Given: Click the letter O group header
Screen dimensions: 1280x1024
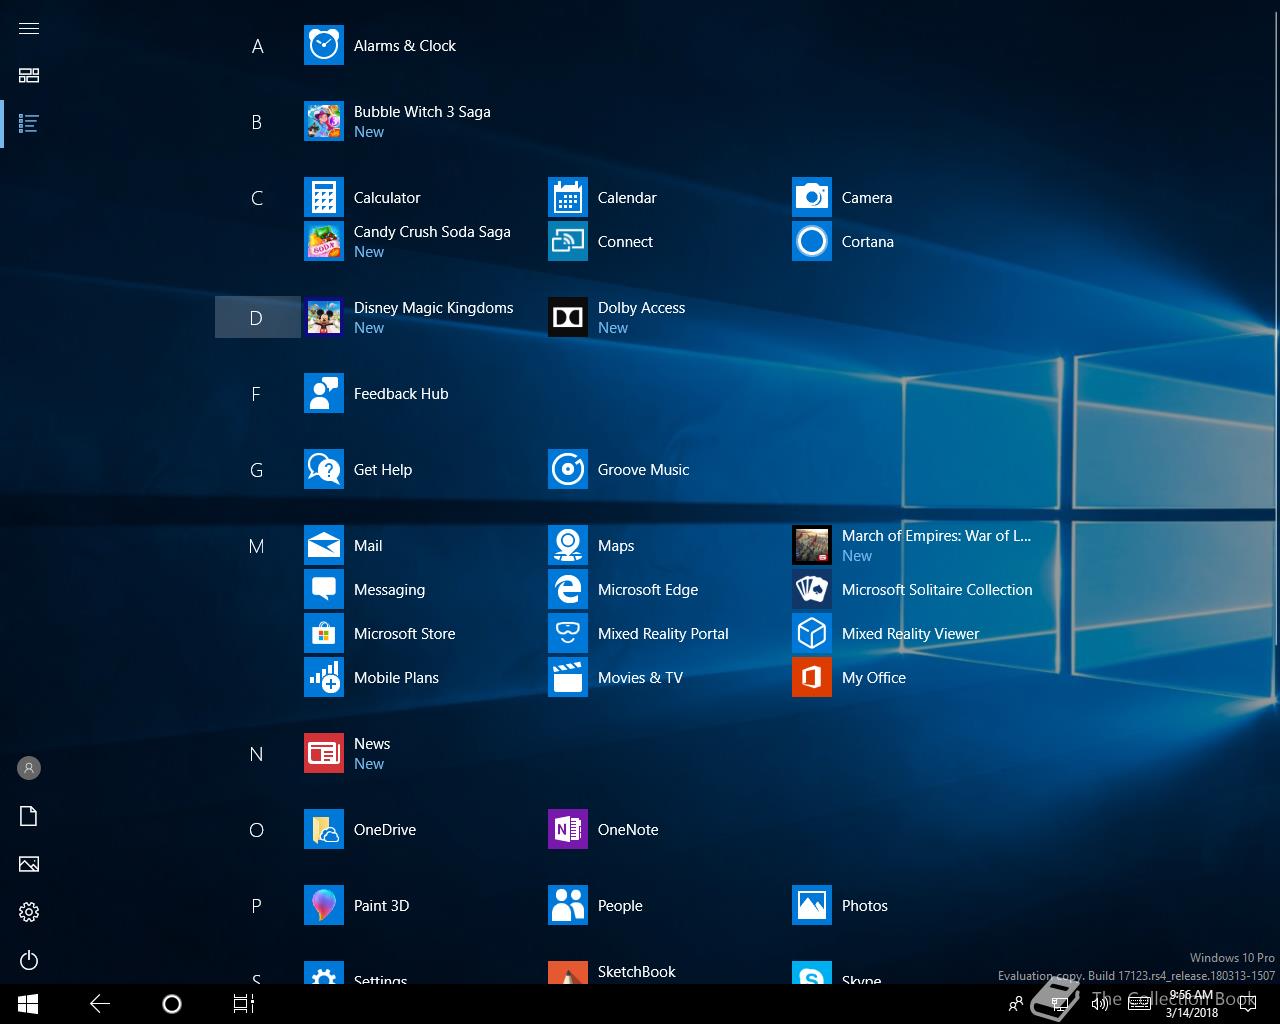Looking at the screenshot, I should [257, 830].
